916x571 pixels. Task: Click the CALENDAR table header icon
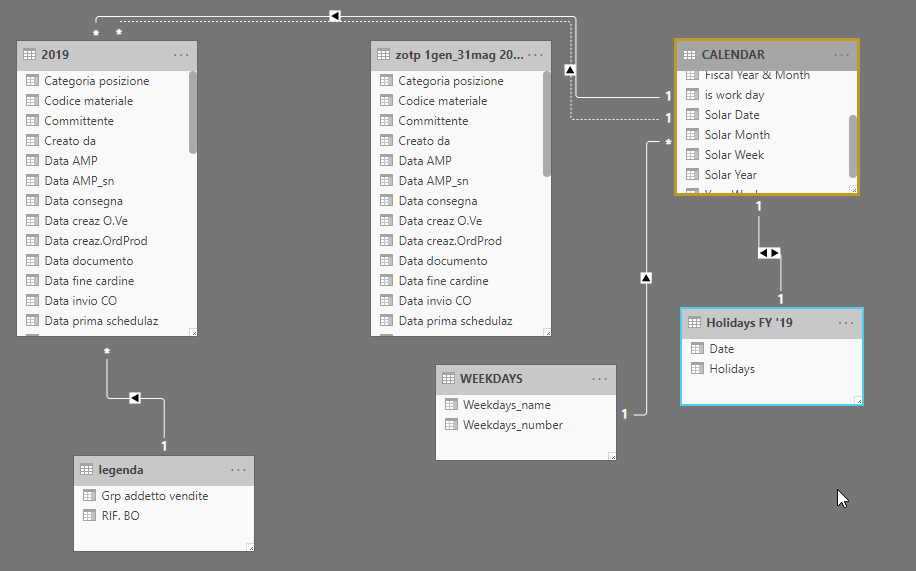point(689,55)
